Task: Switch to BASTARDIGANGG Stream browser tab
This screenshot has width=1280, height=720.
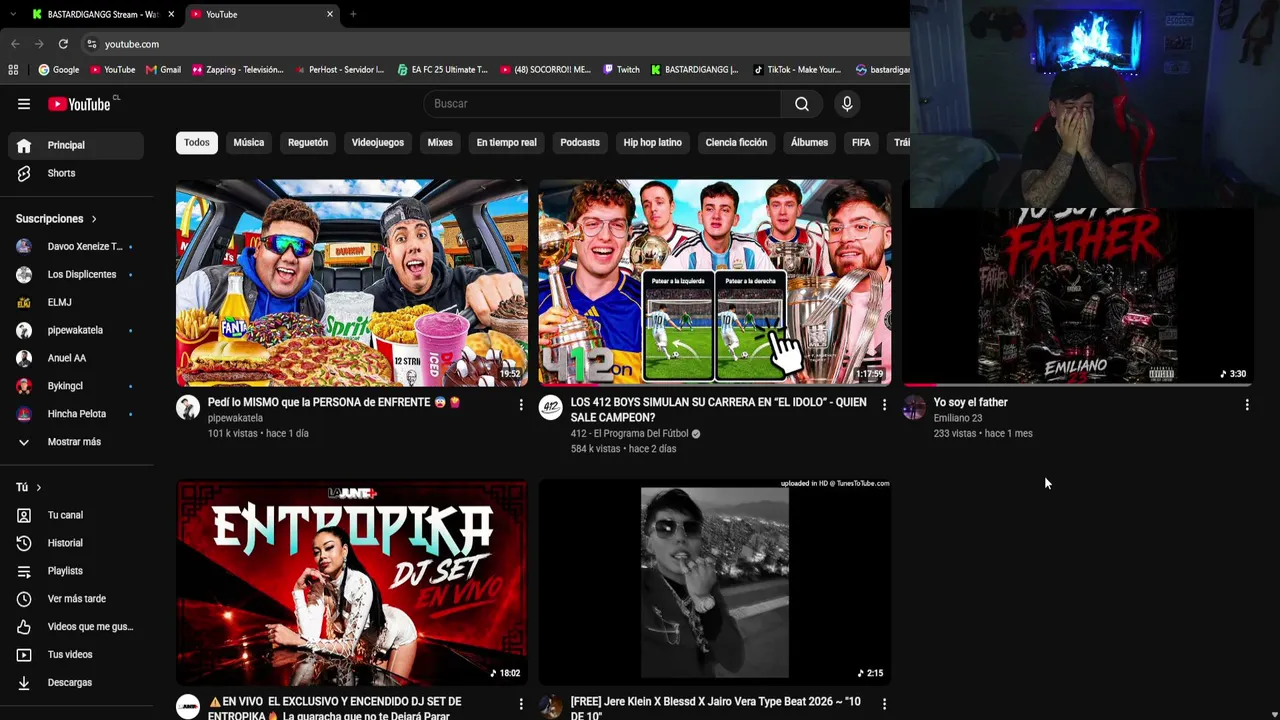Action: 102,14
